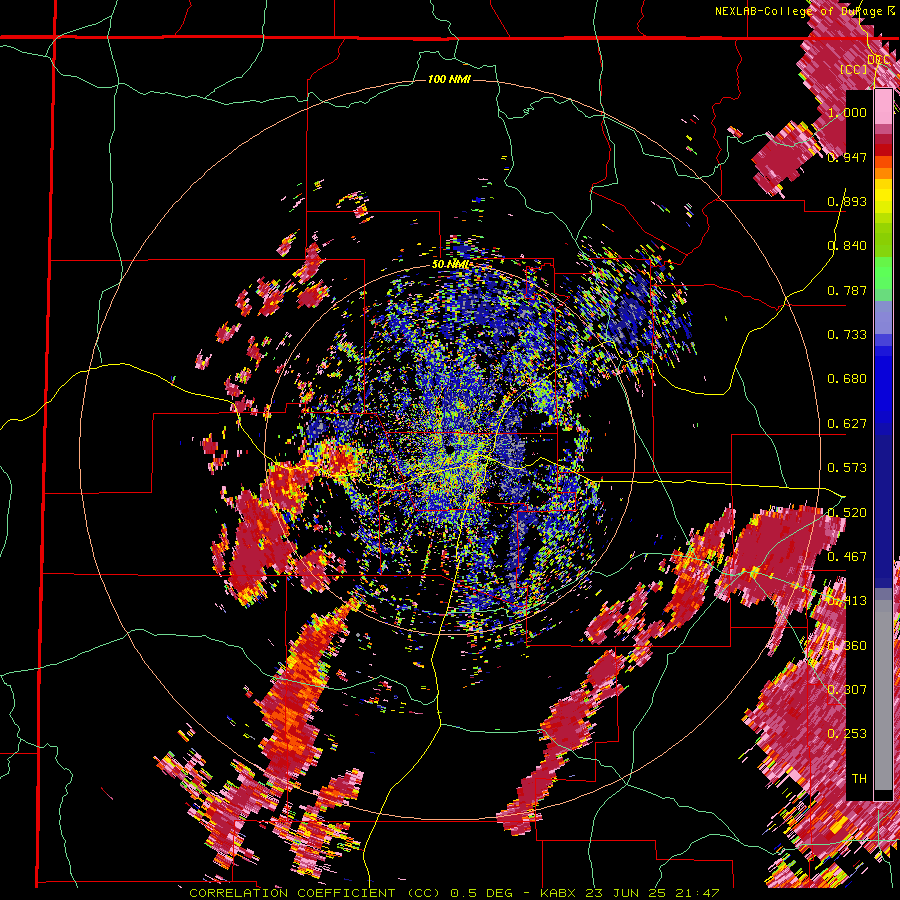Select the 0.787 scale label

(847, 290)
